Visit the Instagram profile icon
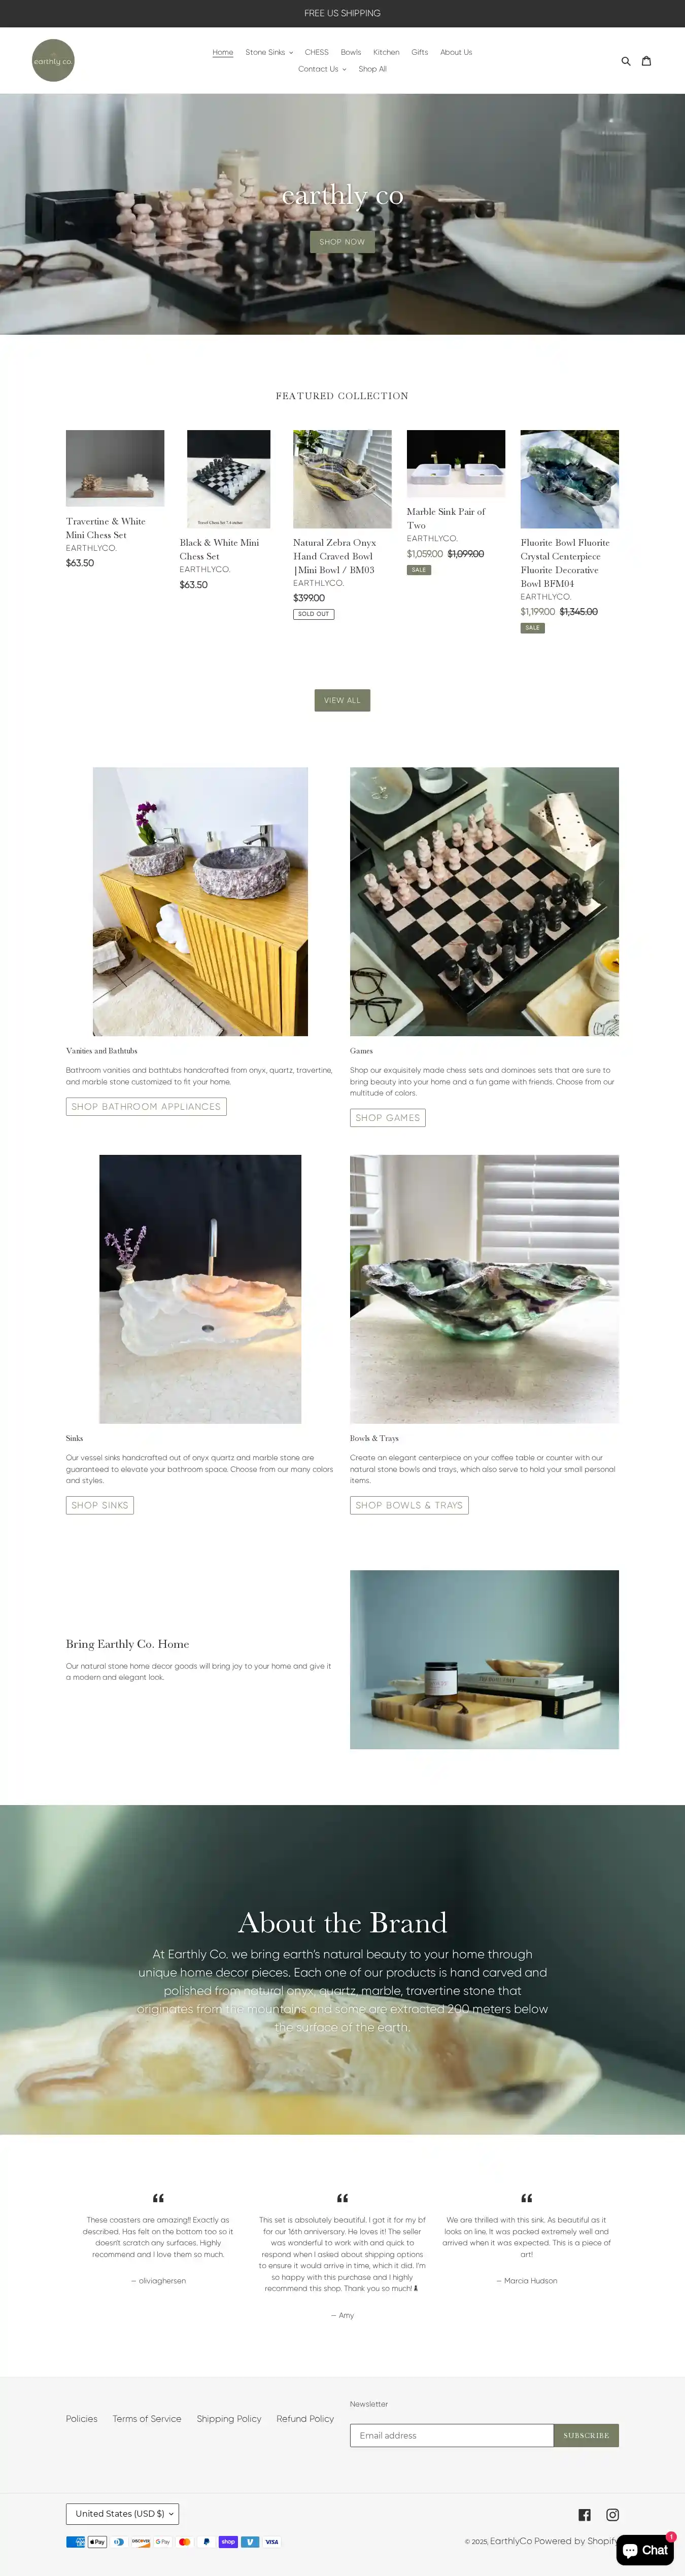The image size is (685, 2576). pyautogui.click(x=613, y=2515)
